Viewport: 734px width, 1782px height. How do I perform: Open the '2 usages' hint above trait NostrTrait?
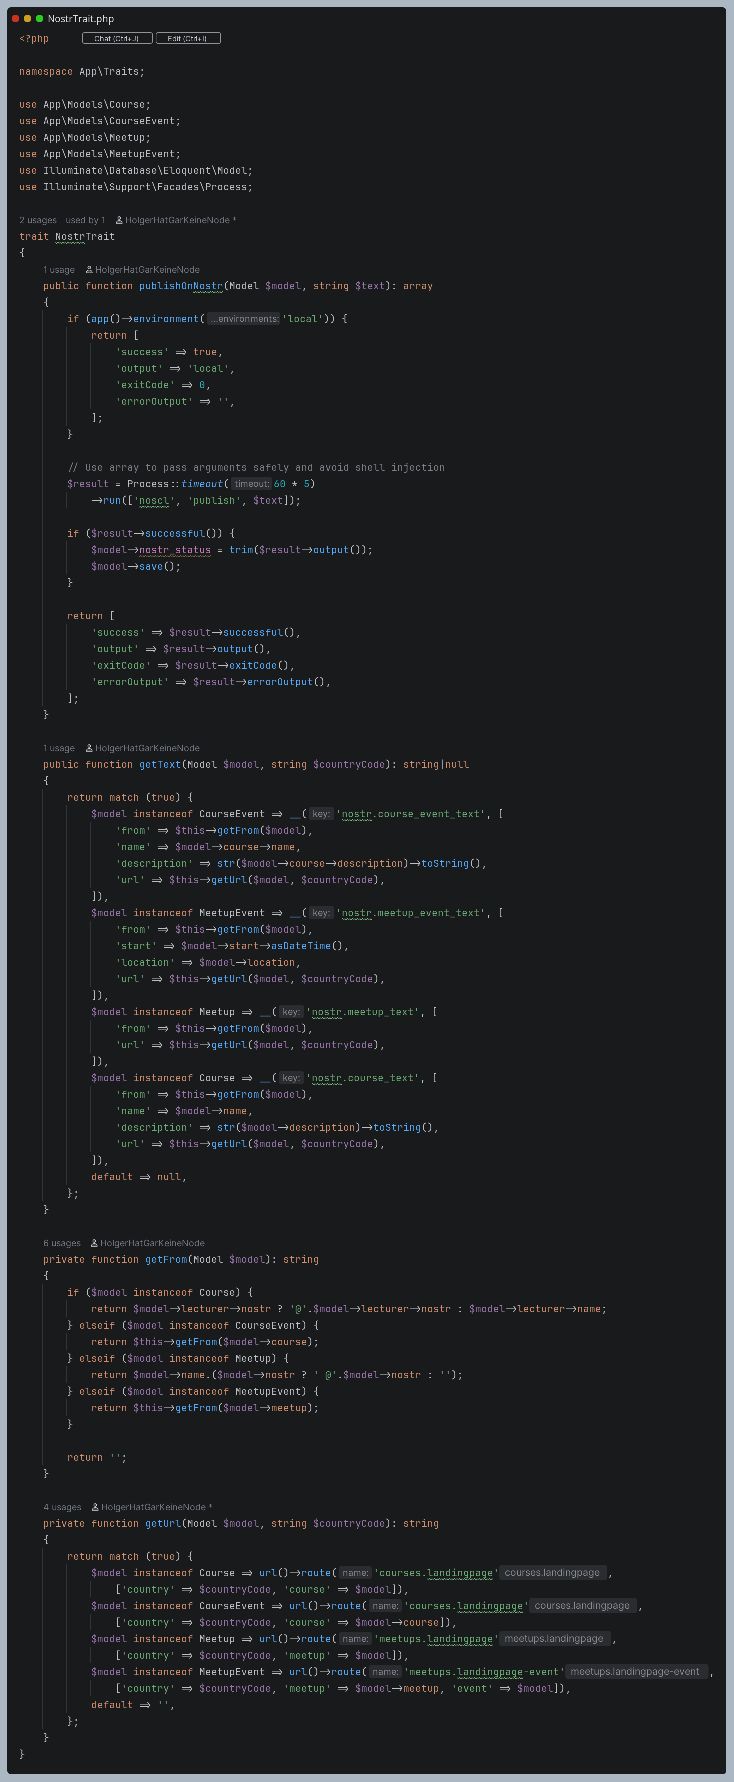[x=38, y=220]
